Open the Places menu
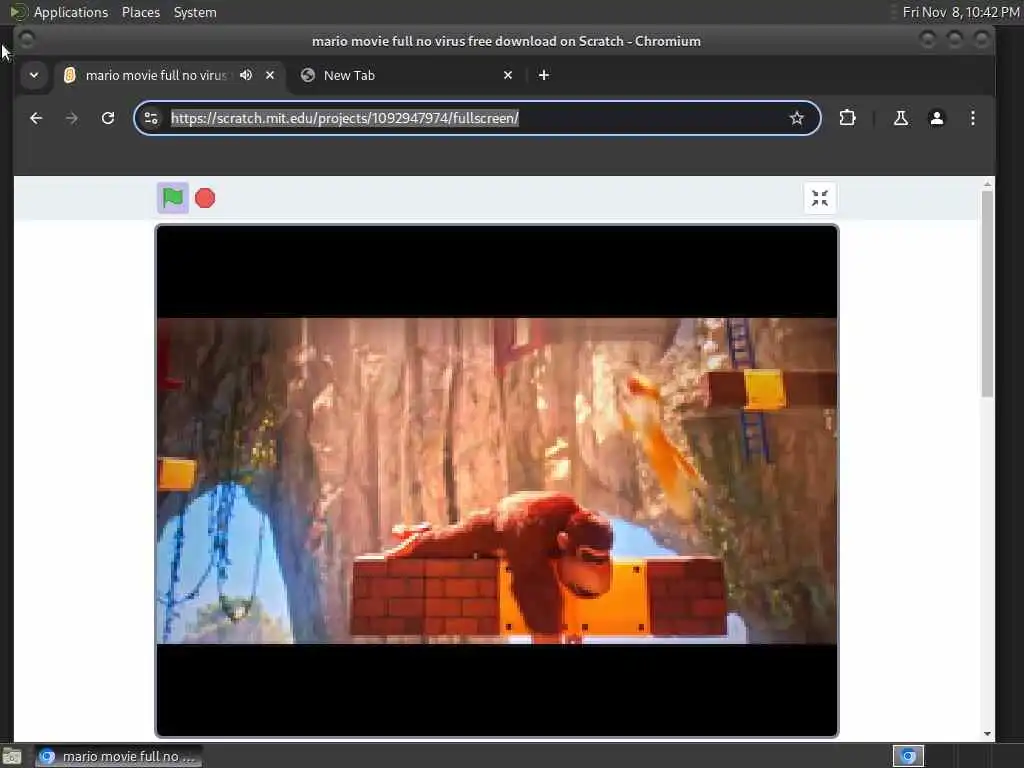Viewport: 1024px width, 768px height. [x=140, y=12]
